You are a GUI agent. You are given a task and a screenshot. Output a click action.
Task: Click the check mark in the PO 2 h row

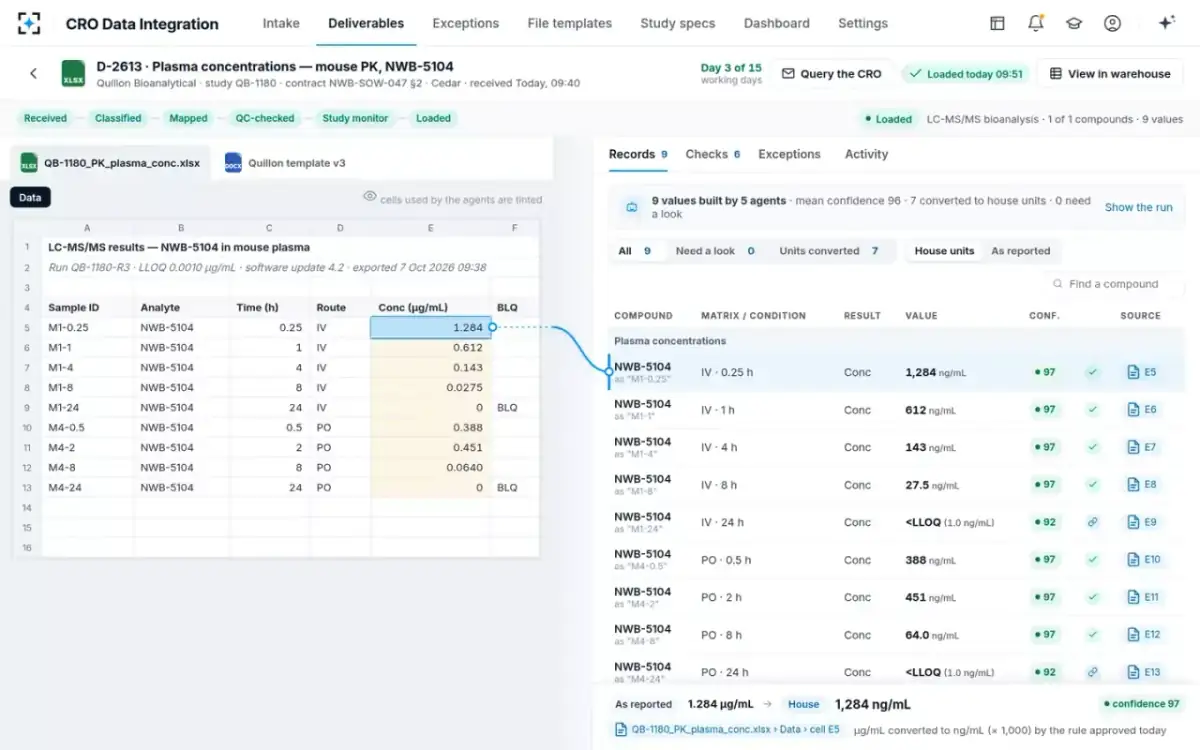click(1092, 597)
